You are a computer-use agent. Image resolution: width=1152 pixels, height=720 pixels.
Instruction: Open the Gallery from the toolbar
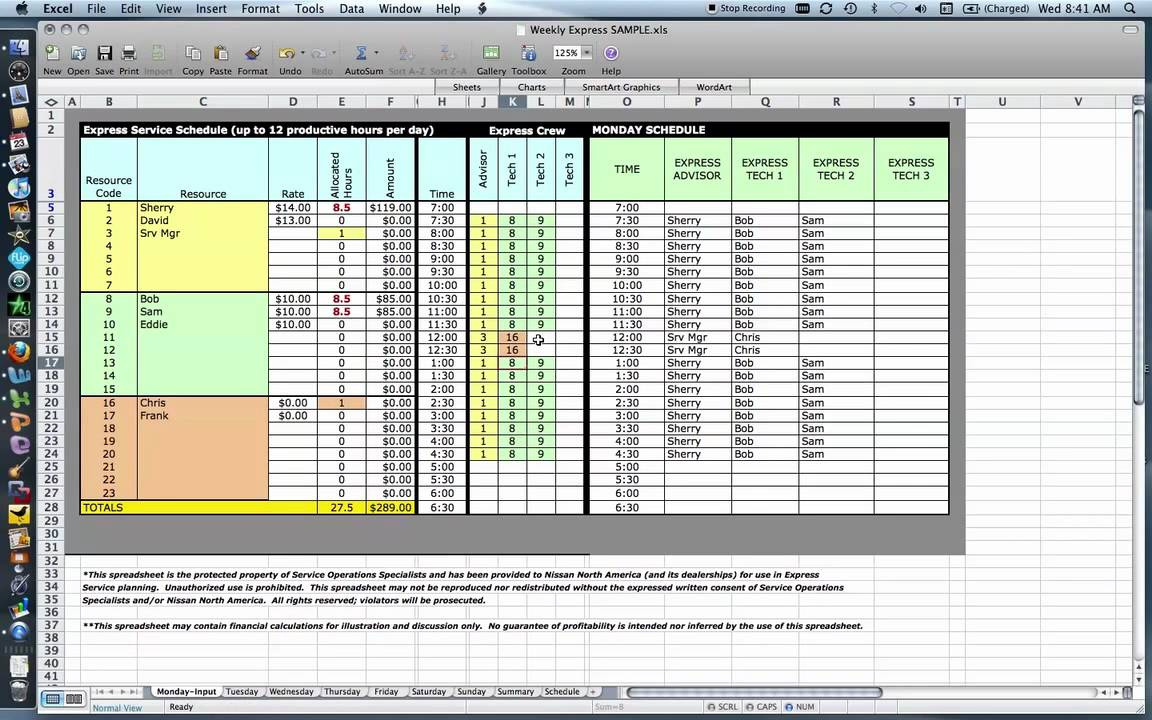coord(490,53)
